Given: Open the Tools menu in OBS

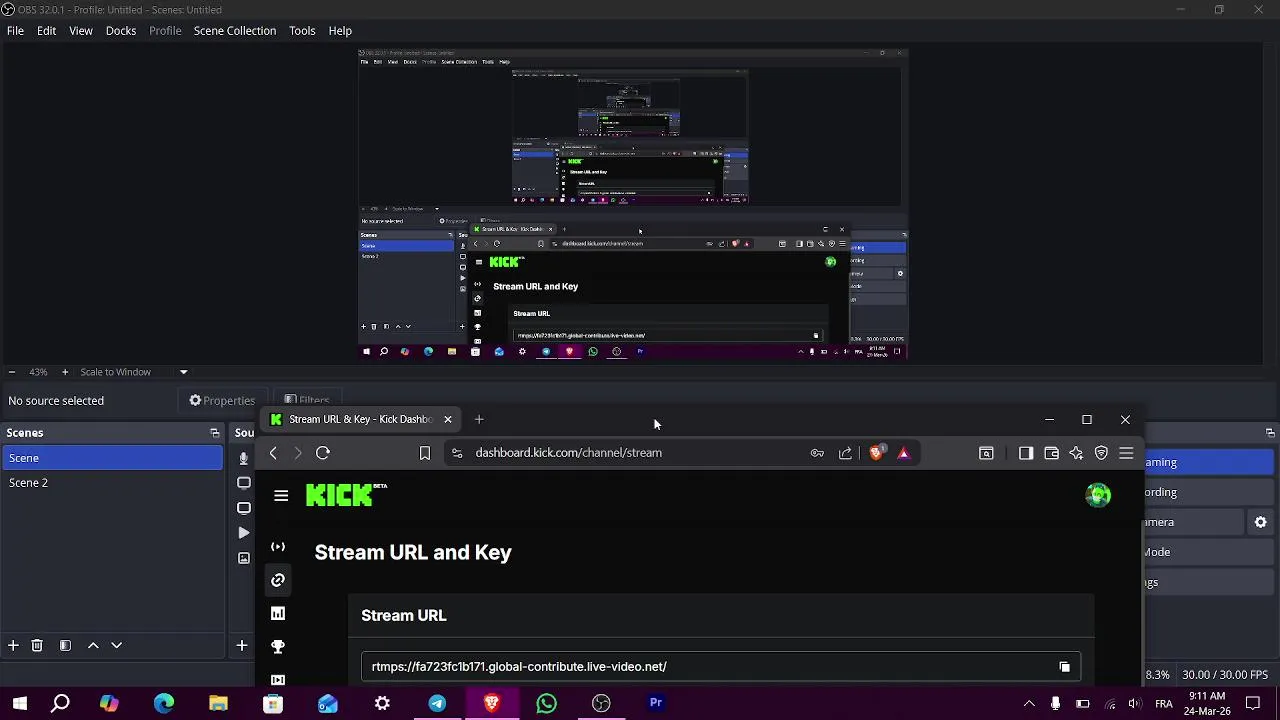Looking at the screenshot, I should click(302, 31).
